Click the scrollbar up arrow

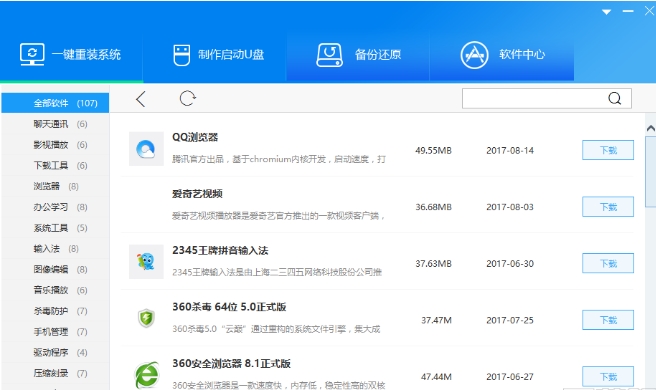click(651, 128)
